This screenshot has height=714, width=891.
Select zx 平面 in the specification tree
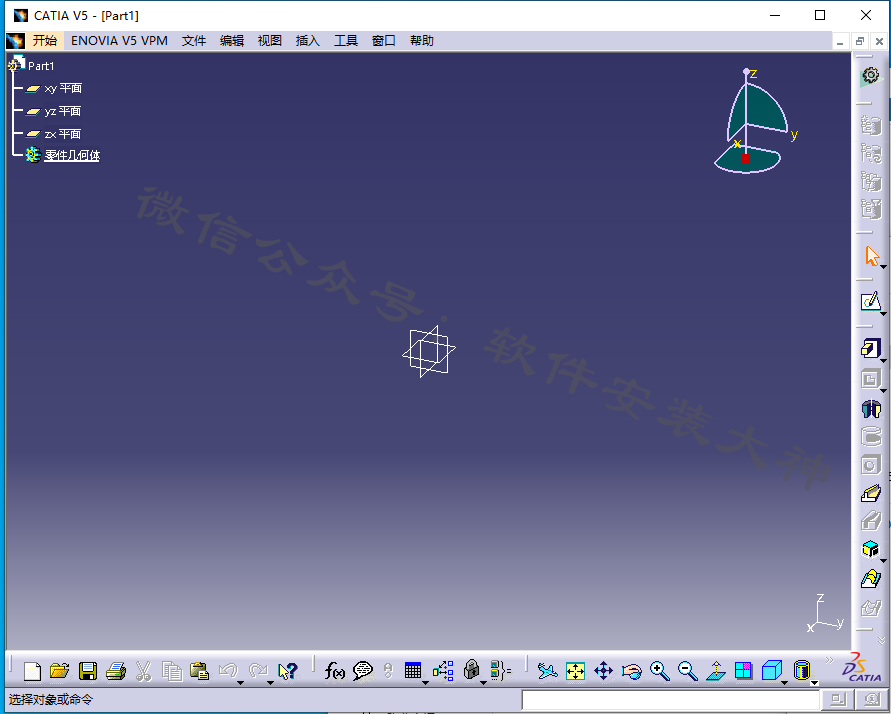(63, 134)
